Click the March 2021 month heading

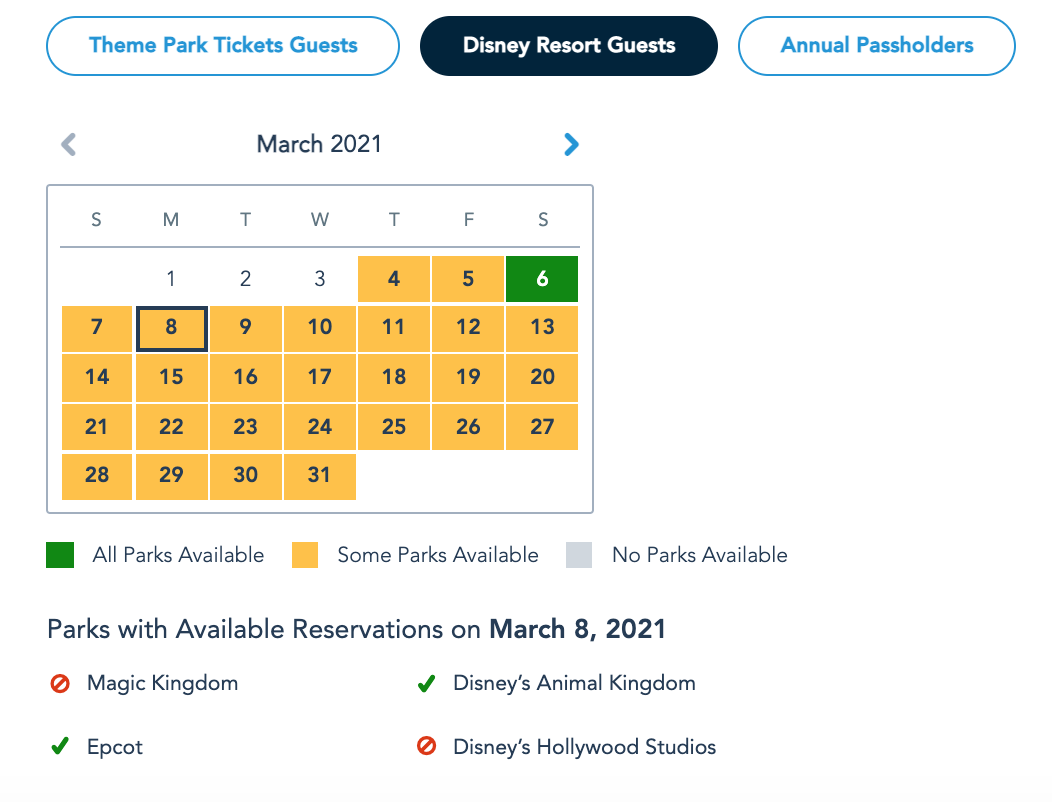pyautogui.click(x=319, y=144)
